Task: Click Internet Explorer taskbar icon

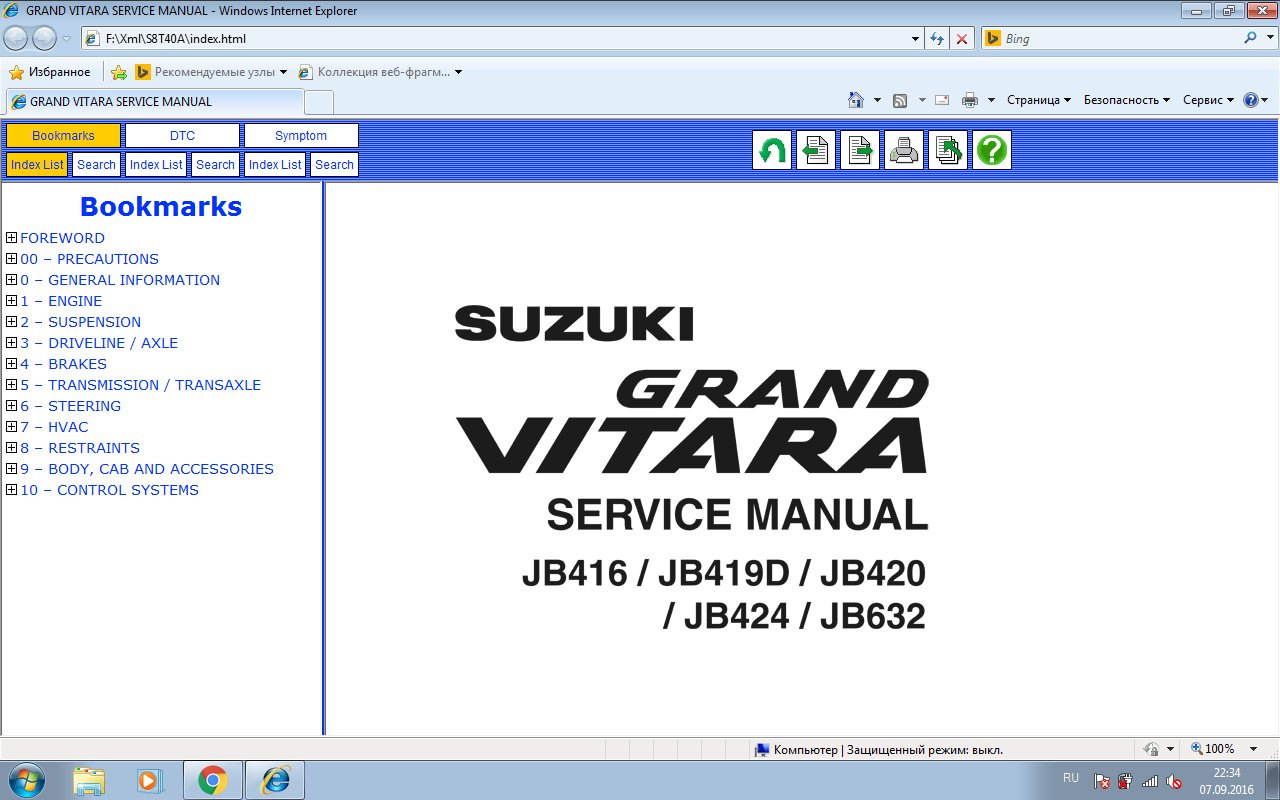Action: tap(275, 780)
